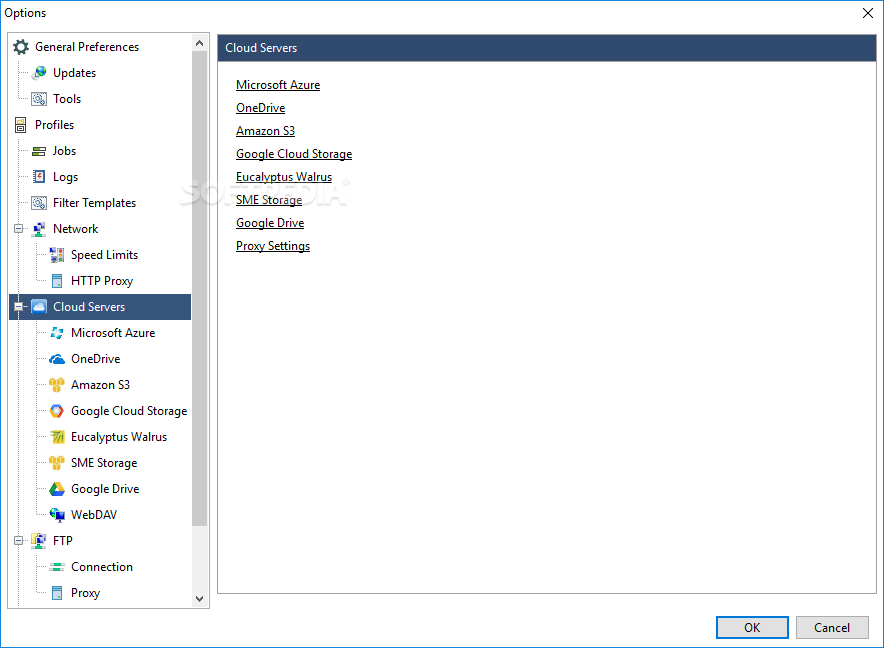The height and width of the screenshot is (648, 884).
Task: Click the Eucalyptus Walrus tree icon
Action: (x=57, y=437)
